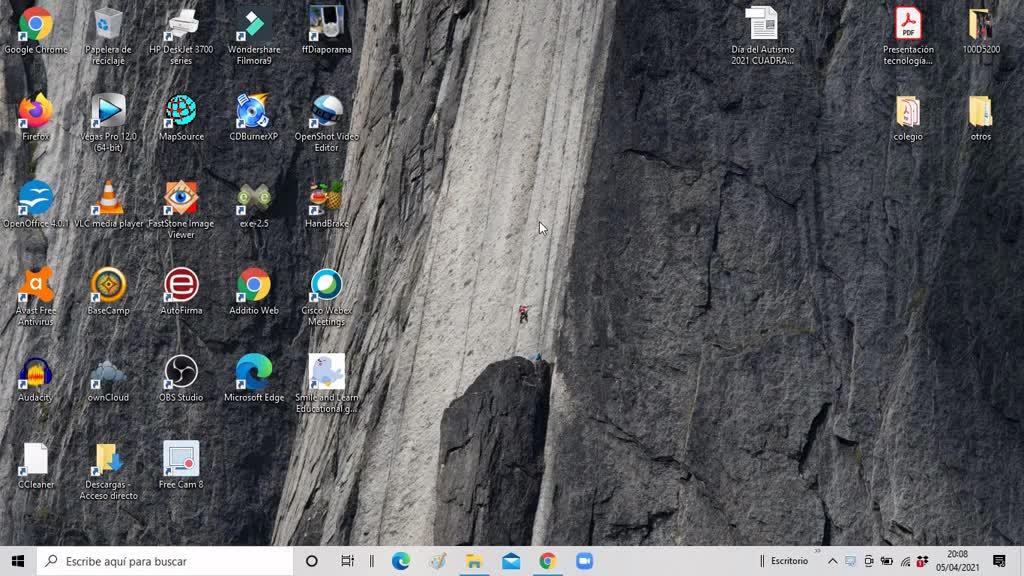Open the Meet Now tray icon
This screenshot has height=576, width=1024.
click(x=868, y=561)
